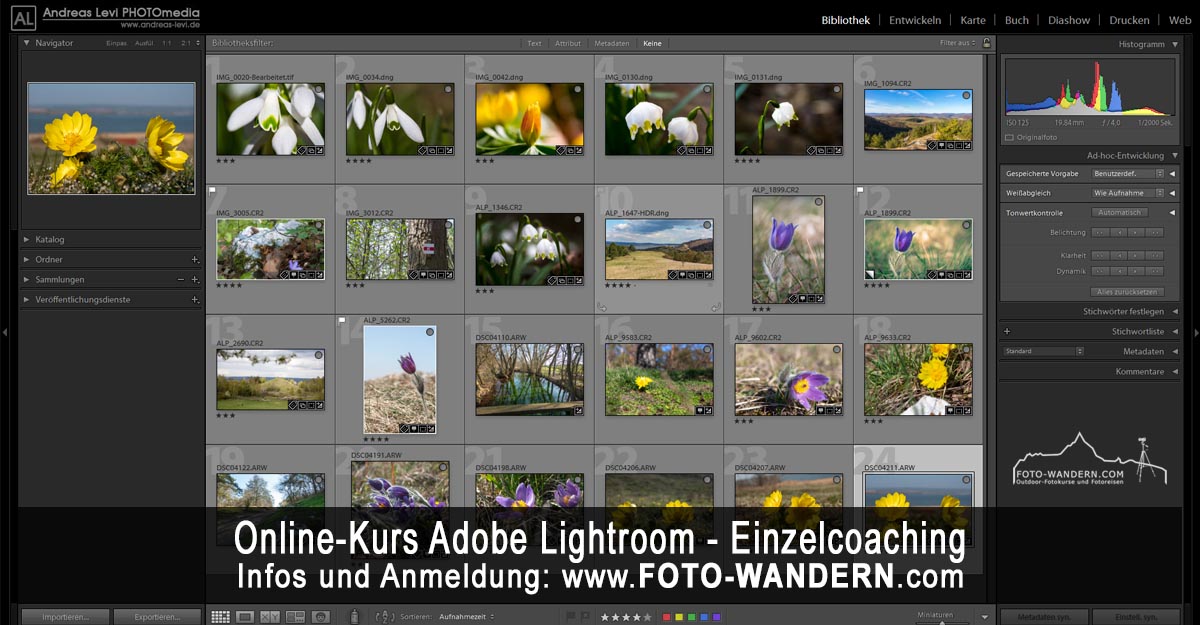Collapse the Histogramm panel

[1175, 44]
